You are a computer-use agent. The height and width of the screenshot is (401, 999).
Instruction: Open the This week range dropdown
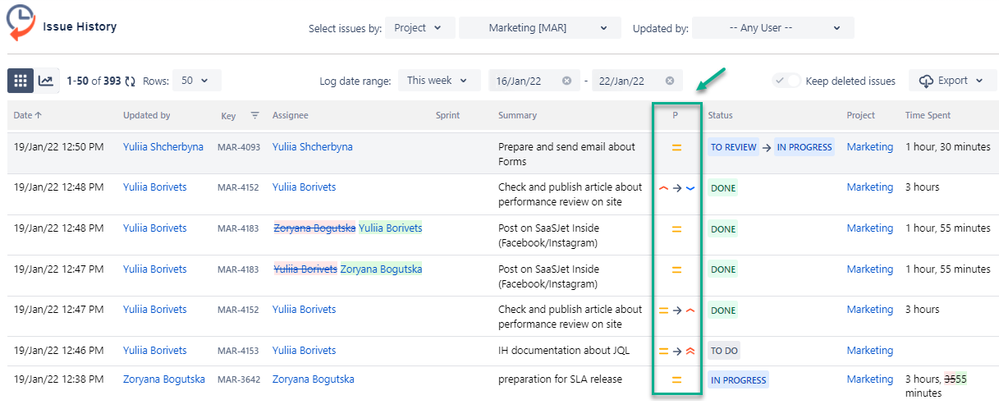click(x=440, y=80)
